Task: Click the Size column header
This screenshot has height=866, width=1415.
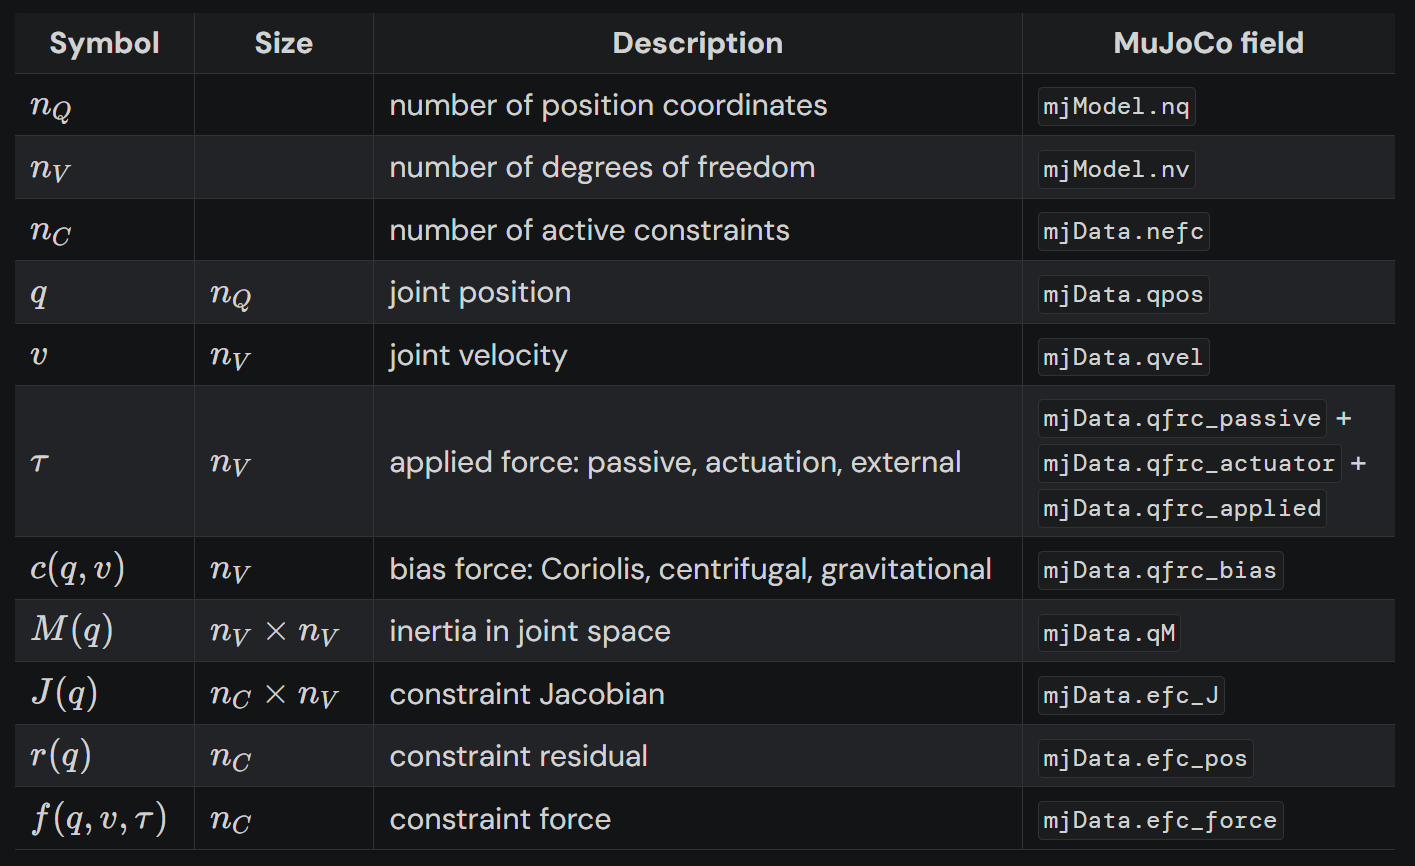Action: [x=283, y=43]
